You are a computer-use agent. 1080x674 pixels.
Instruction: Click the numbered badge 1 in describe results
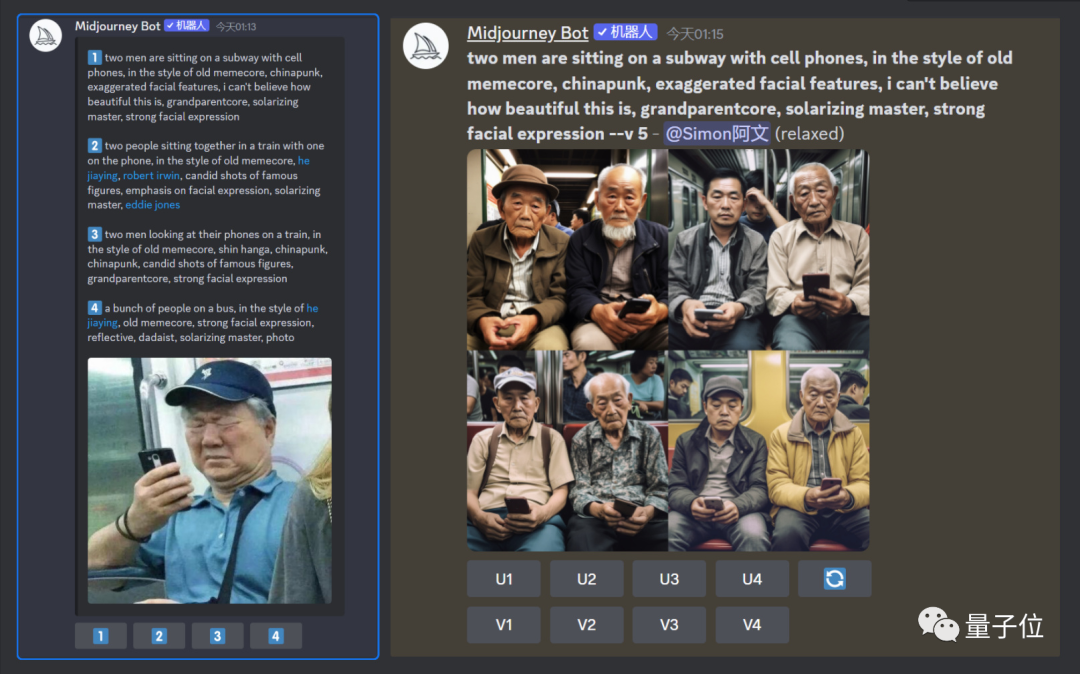tap(94, 58)
